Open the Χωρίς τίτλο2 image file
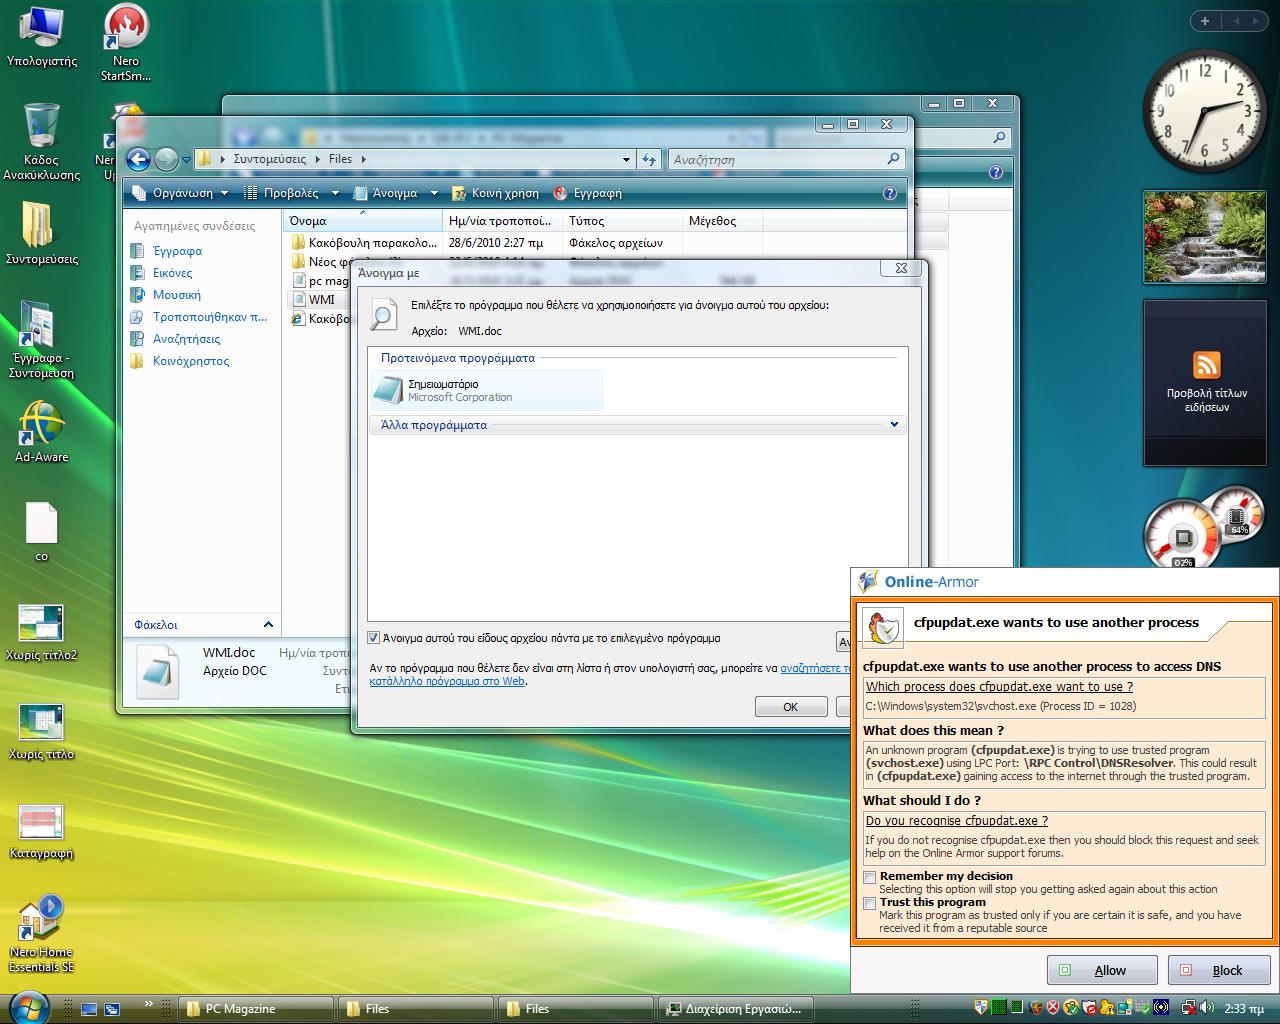Image resolution: width=1280 pixels, height=1024 pixels. [x=41, y=632]
